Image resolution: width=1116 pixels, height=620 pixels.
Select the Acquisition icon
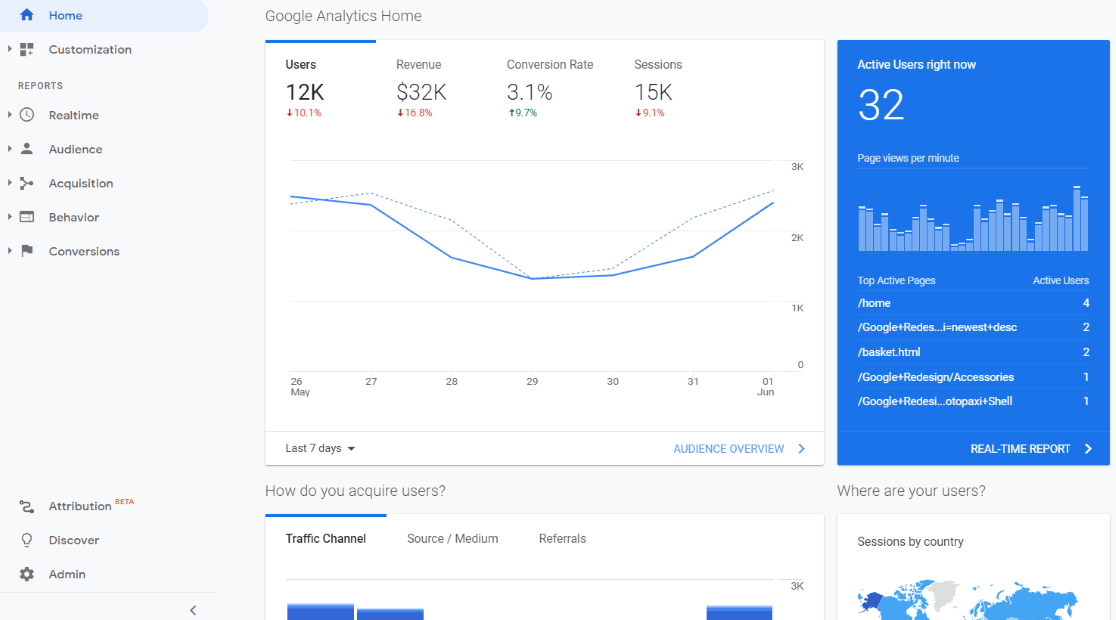pyautogui.click(x=27, y=183)
